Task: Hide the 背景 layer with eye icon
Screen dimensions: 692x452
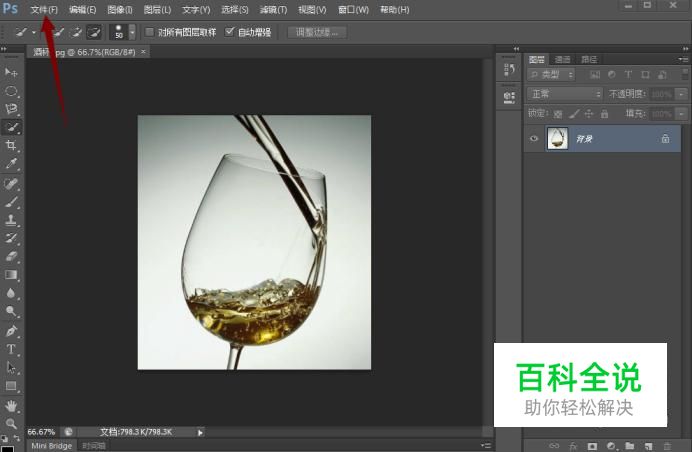Action: tap(533, 139)
